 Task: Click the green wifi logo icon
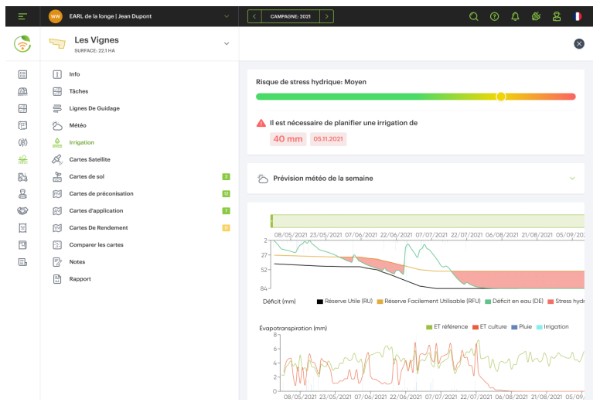click(23, 44)
